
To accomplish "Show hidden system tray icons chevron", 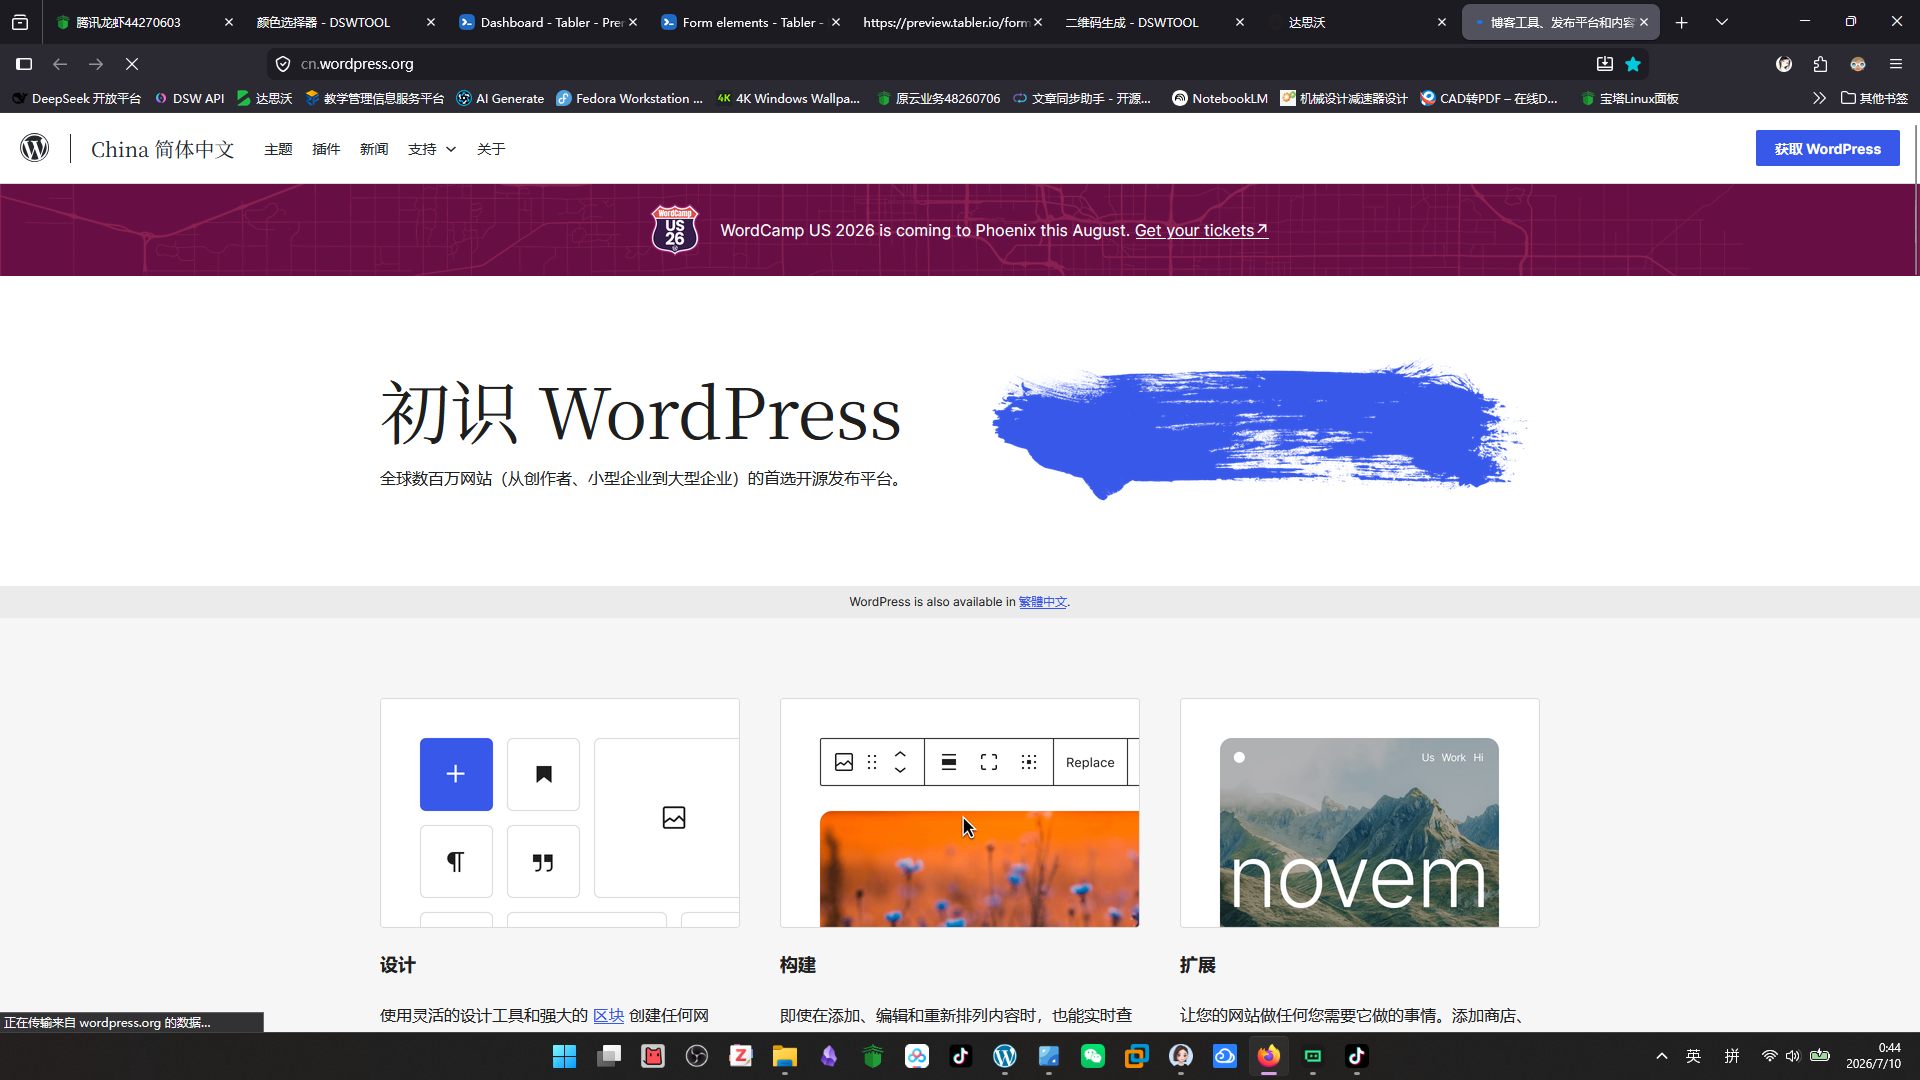I will click(x=1662, y=1056).
